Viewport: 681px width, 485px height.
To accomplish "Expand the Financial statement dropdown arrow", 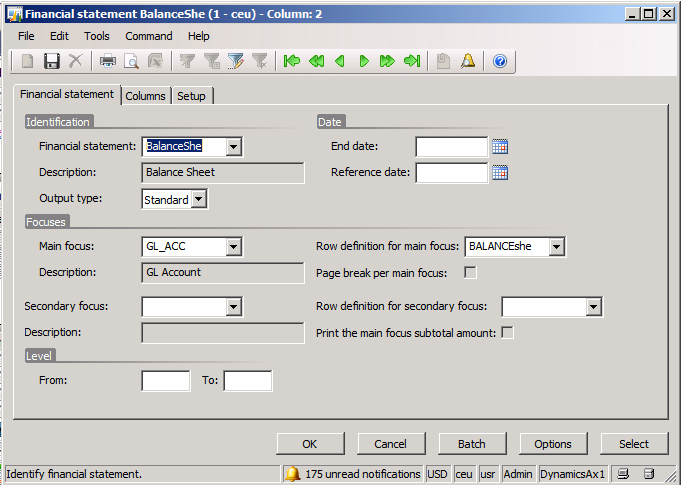I will [x=233, y=147].
